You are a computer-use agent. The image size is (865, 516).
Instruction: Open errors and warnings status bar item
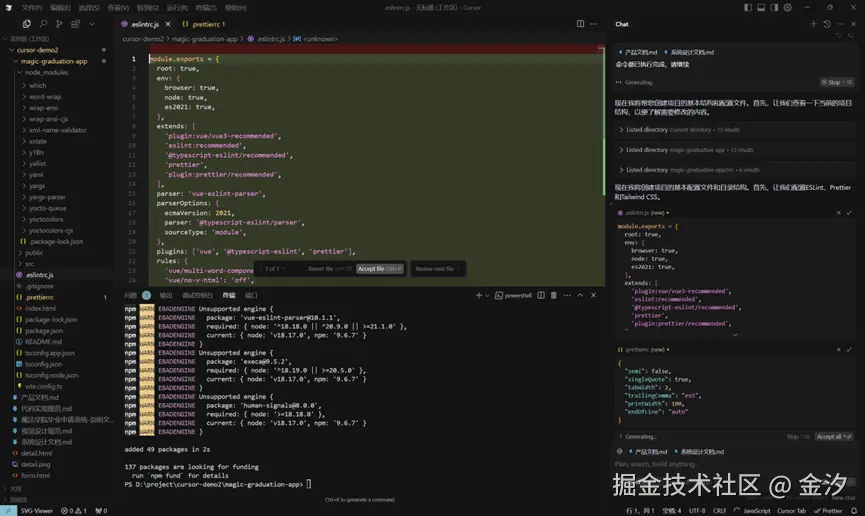(73, 510)
